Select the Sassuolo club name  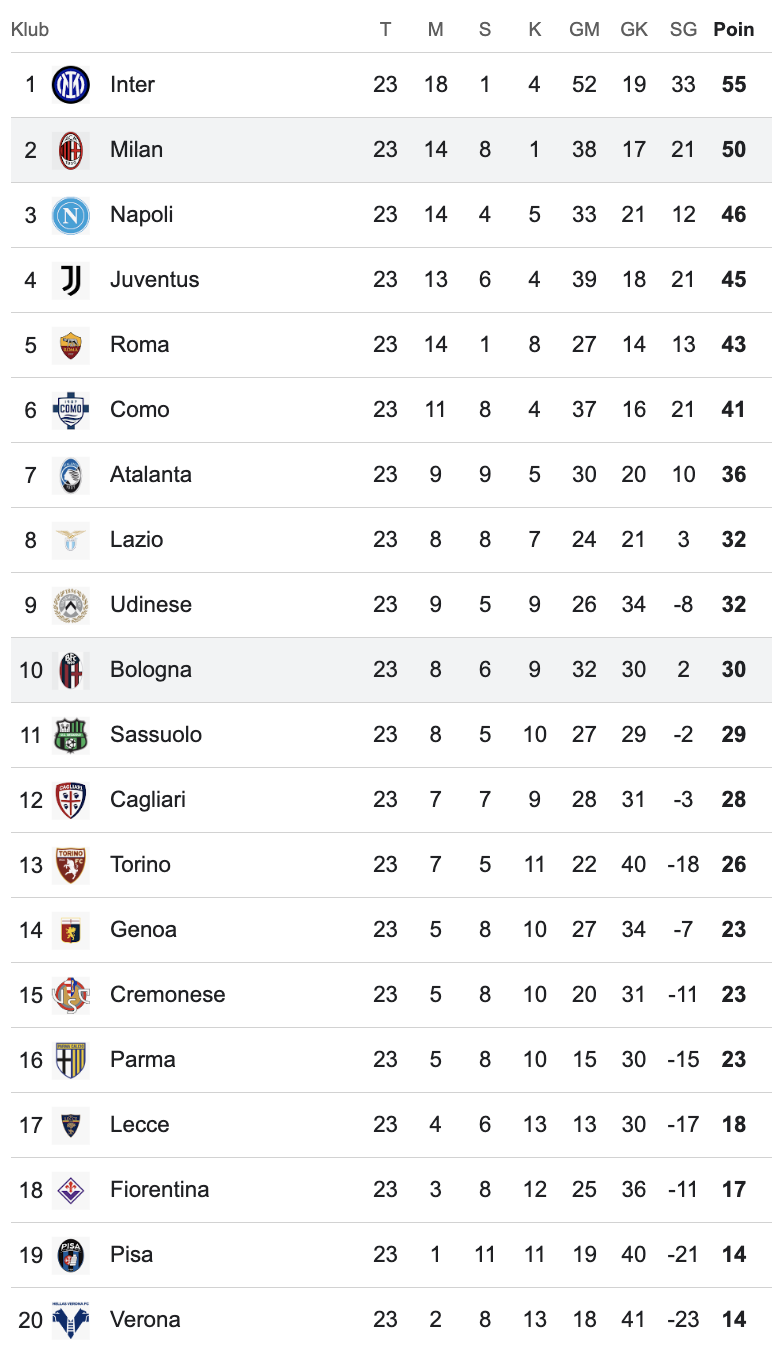point(155,735)
